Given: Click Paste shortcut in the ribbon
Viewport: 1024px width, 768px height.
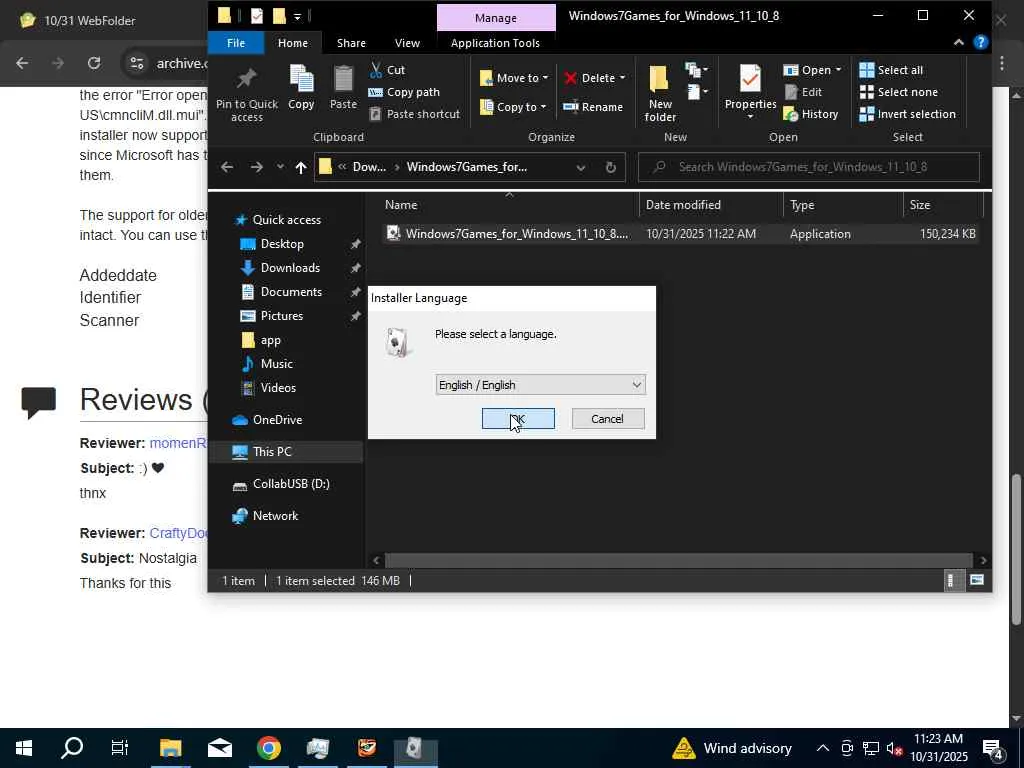Looking at the screenshot, I should [415, 114].
